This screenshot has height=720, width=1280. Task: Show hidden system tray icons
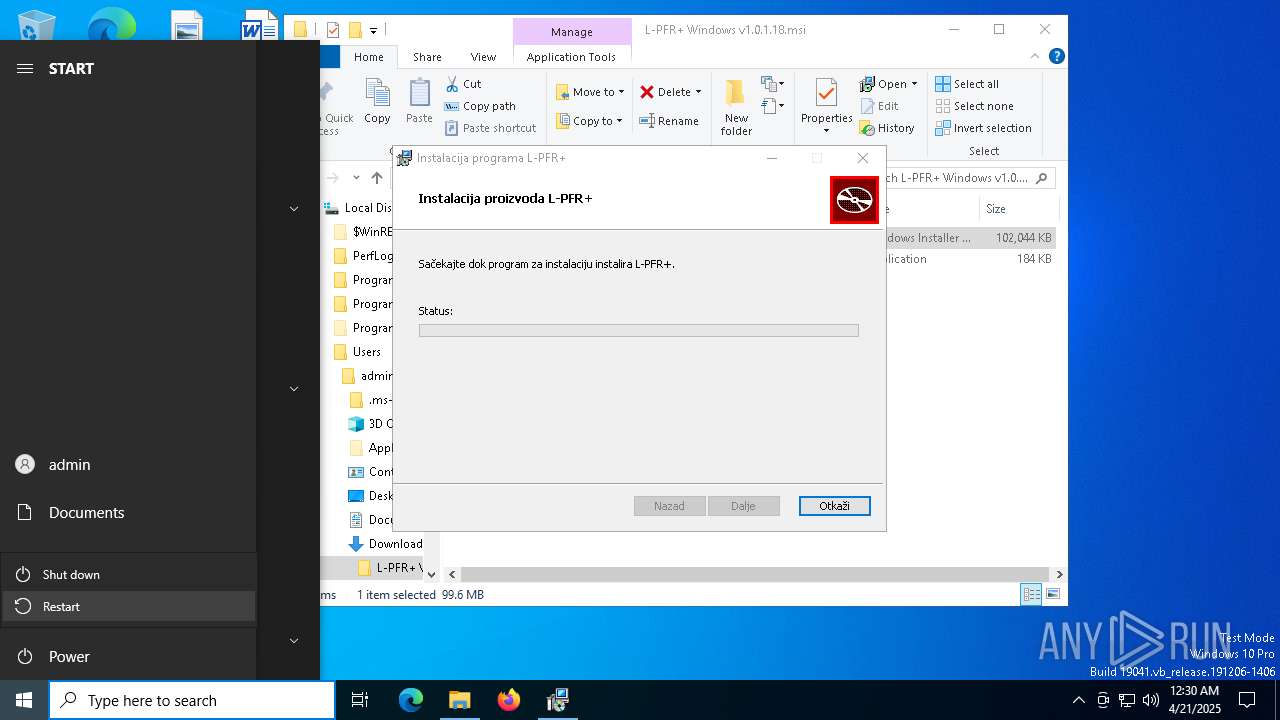[1078, 700]
